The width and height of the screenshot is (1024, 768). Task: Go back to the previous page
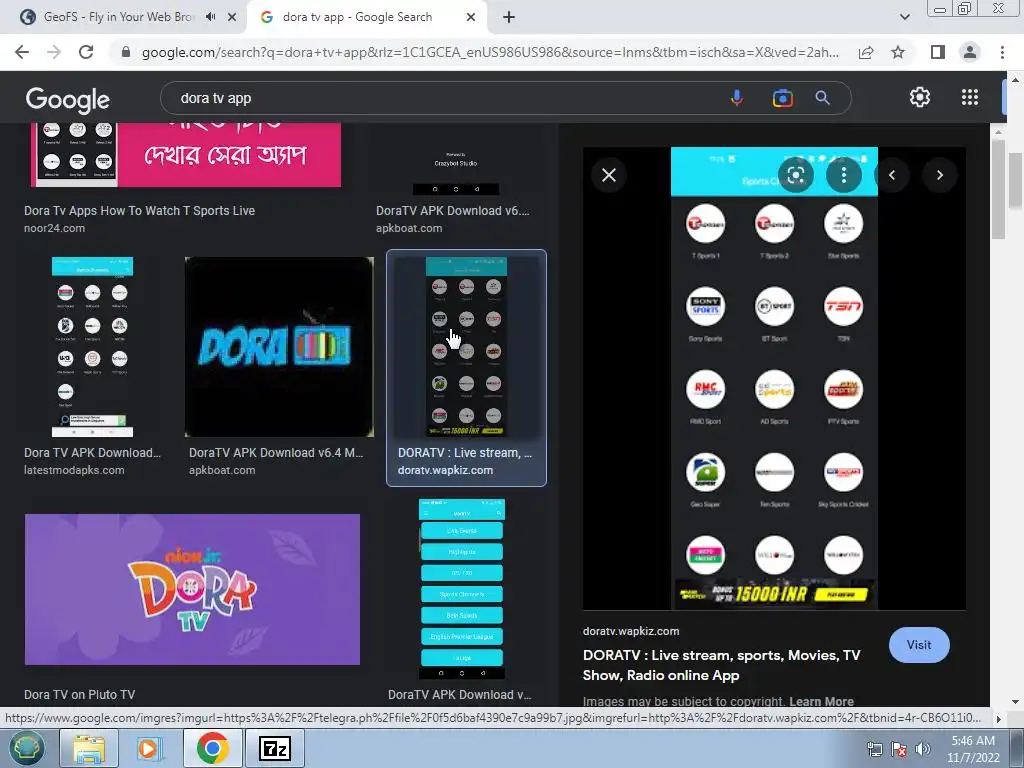coord(22,52)
